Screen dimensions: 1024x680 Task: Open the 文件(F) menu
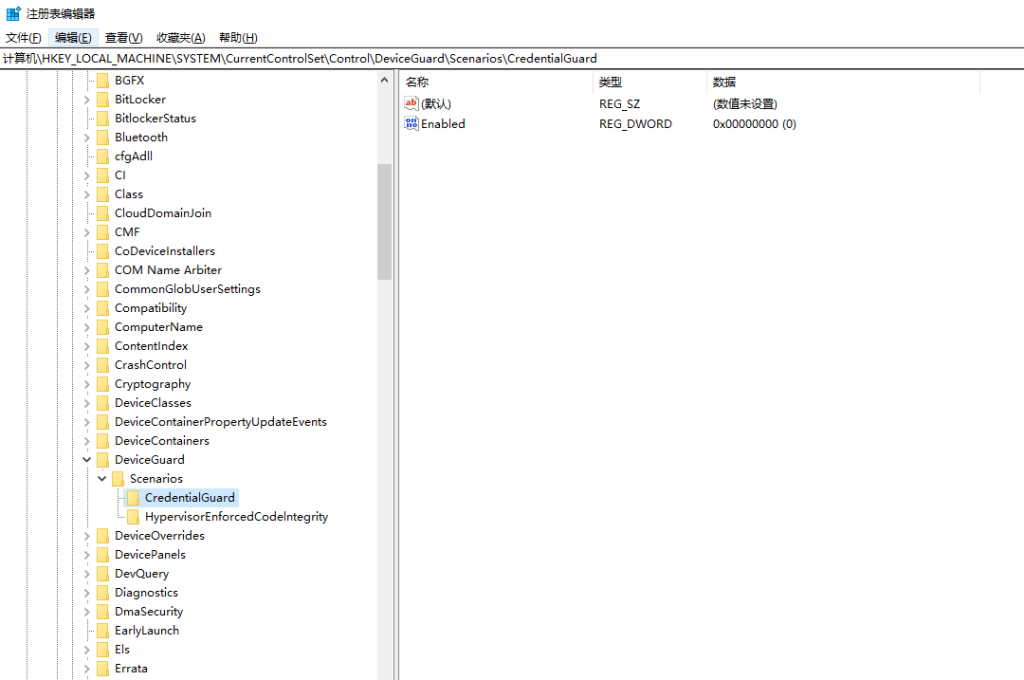[x=23, y=38]
